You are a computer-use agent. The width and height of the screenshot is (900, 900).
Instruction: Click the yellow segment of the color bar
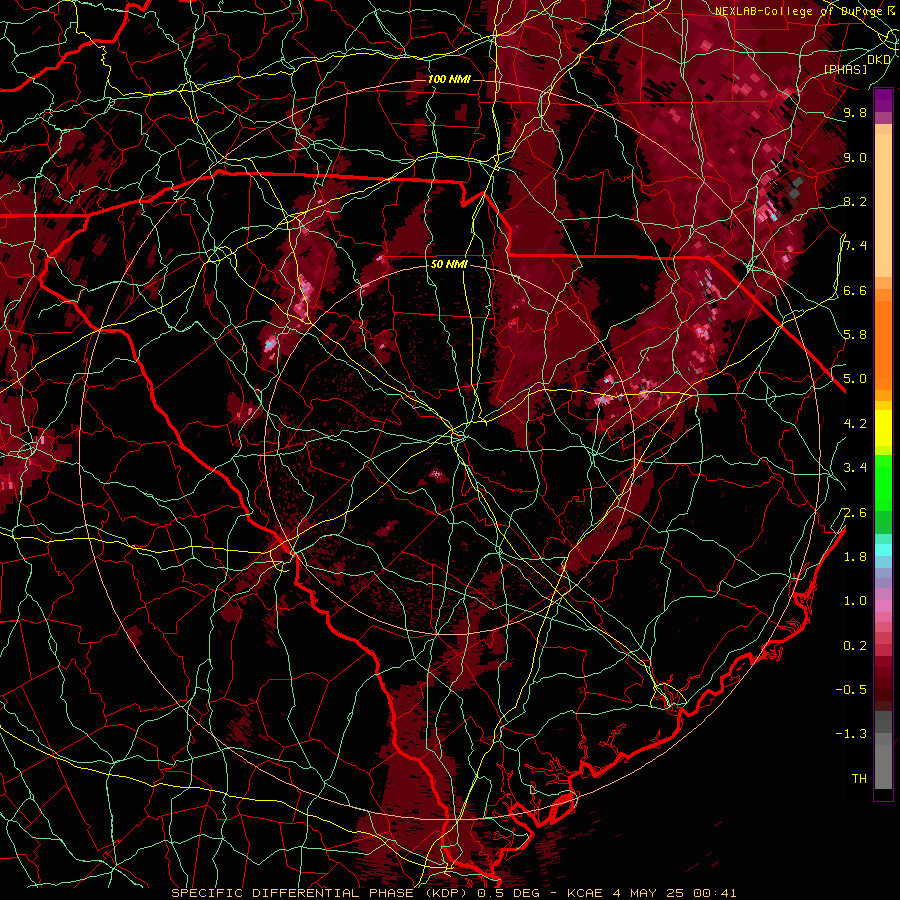tap(883, 428)
